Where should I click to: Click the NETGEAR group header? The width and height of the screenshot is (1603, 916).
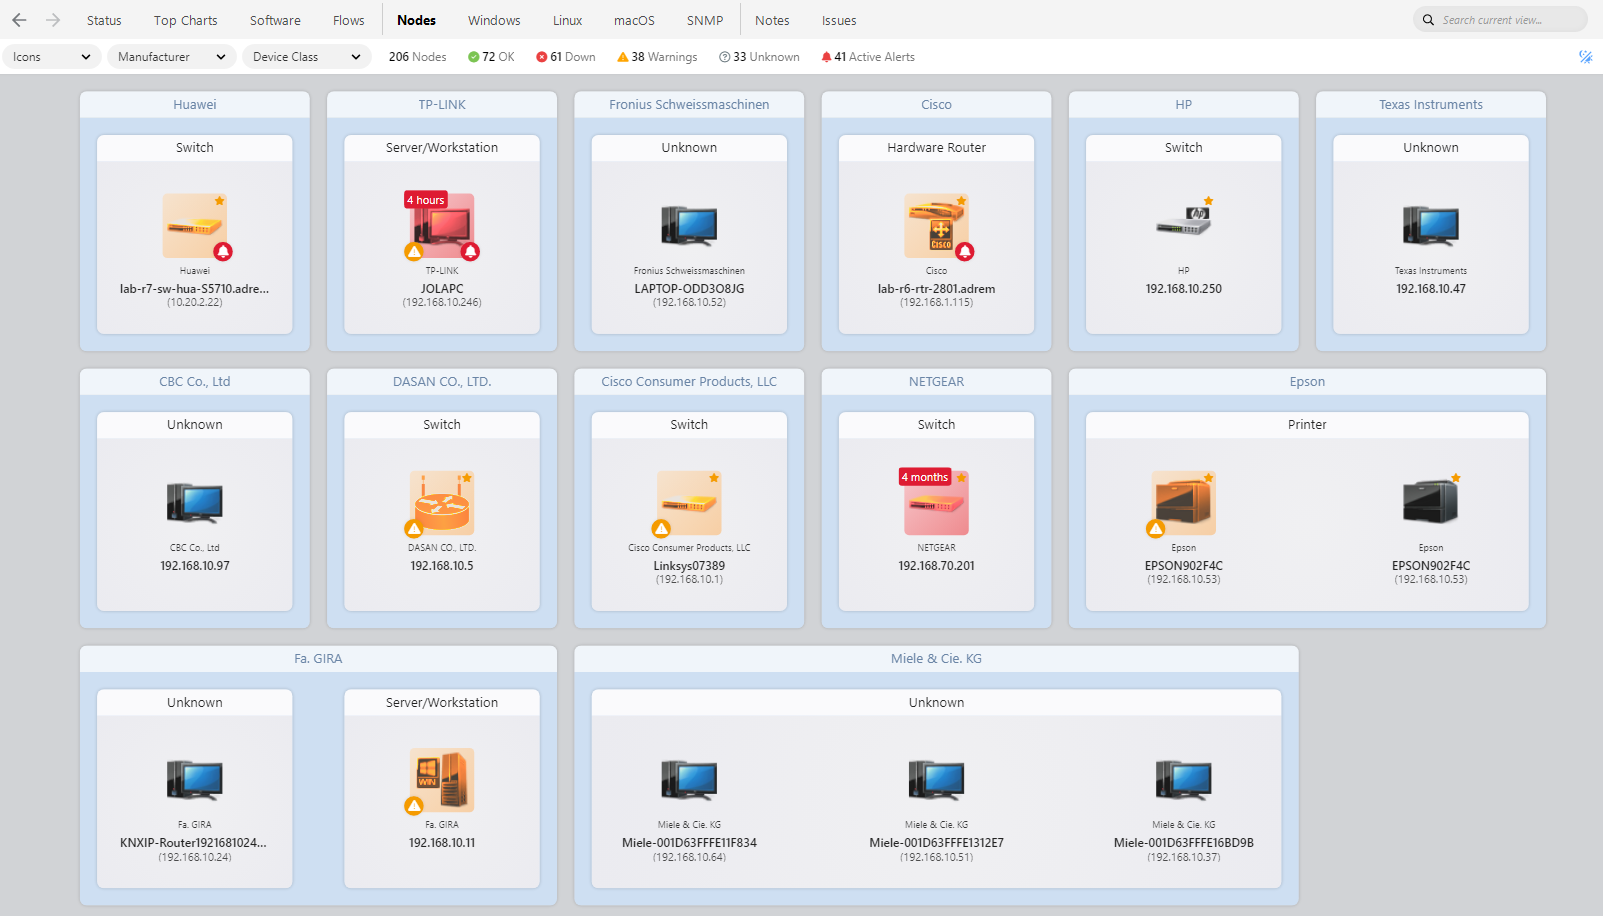click(936, 381)
